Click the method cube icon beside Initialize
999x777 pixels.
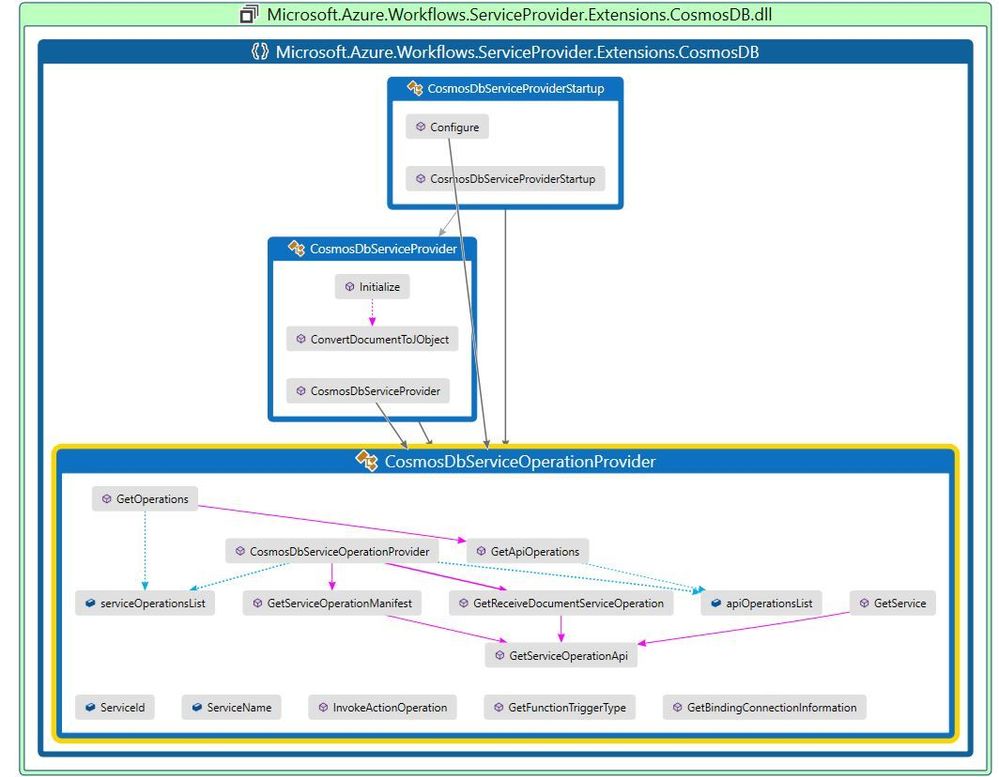[349, 287]
